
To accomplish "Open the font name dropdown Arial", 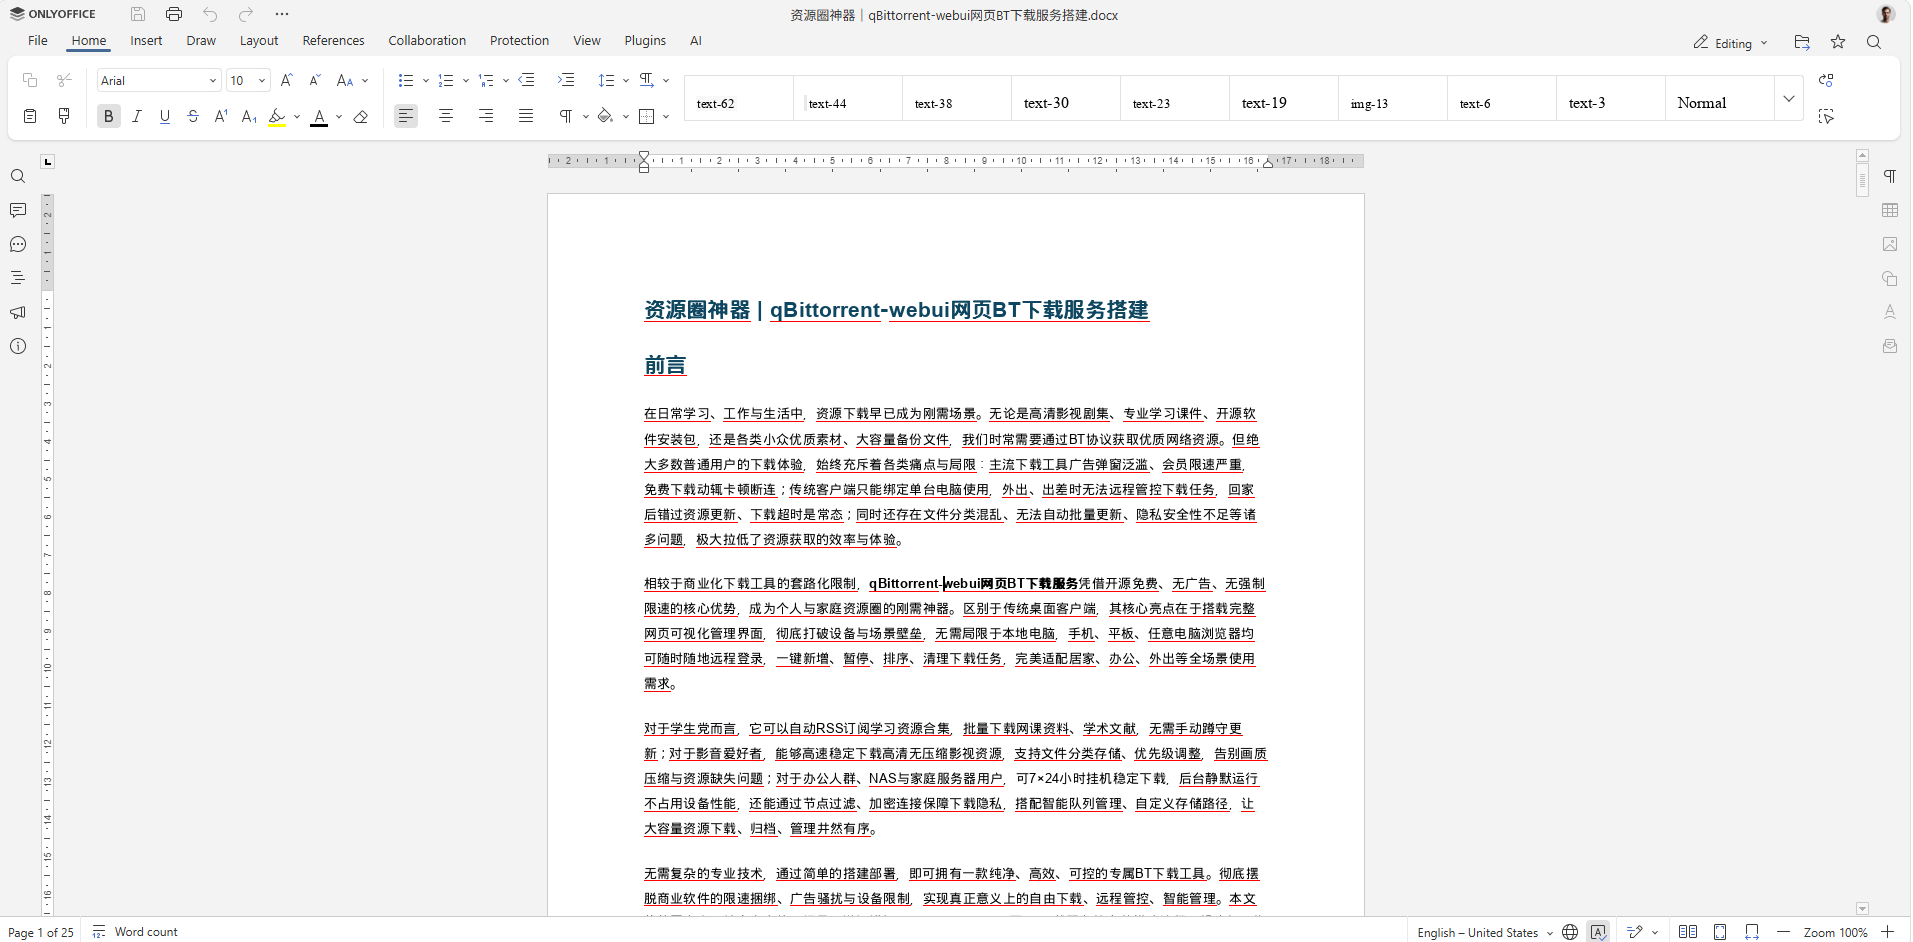I will click(x=158, y=80).
